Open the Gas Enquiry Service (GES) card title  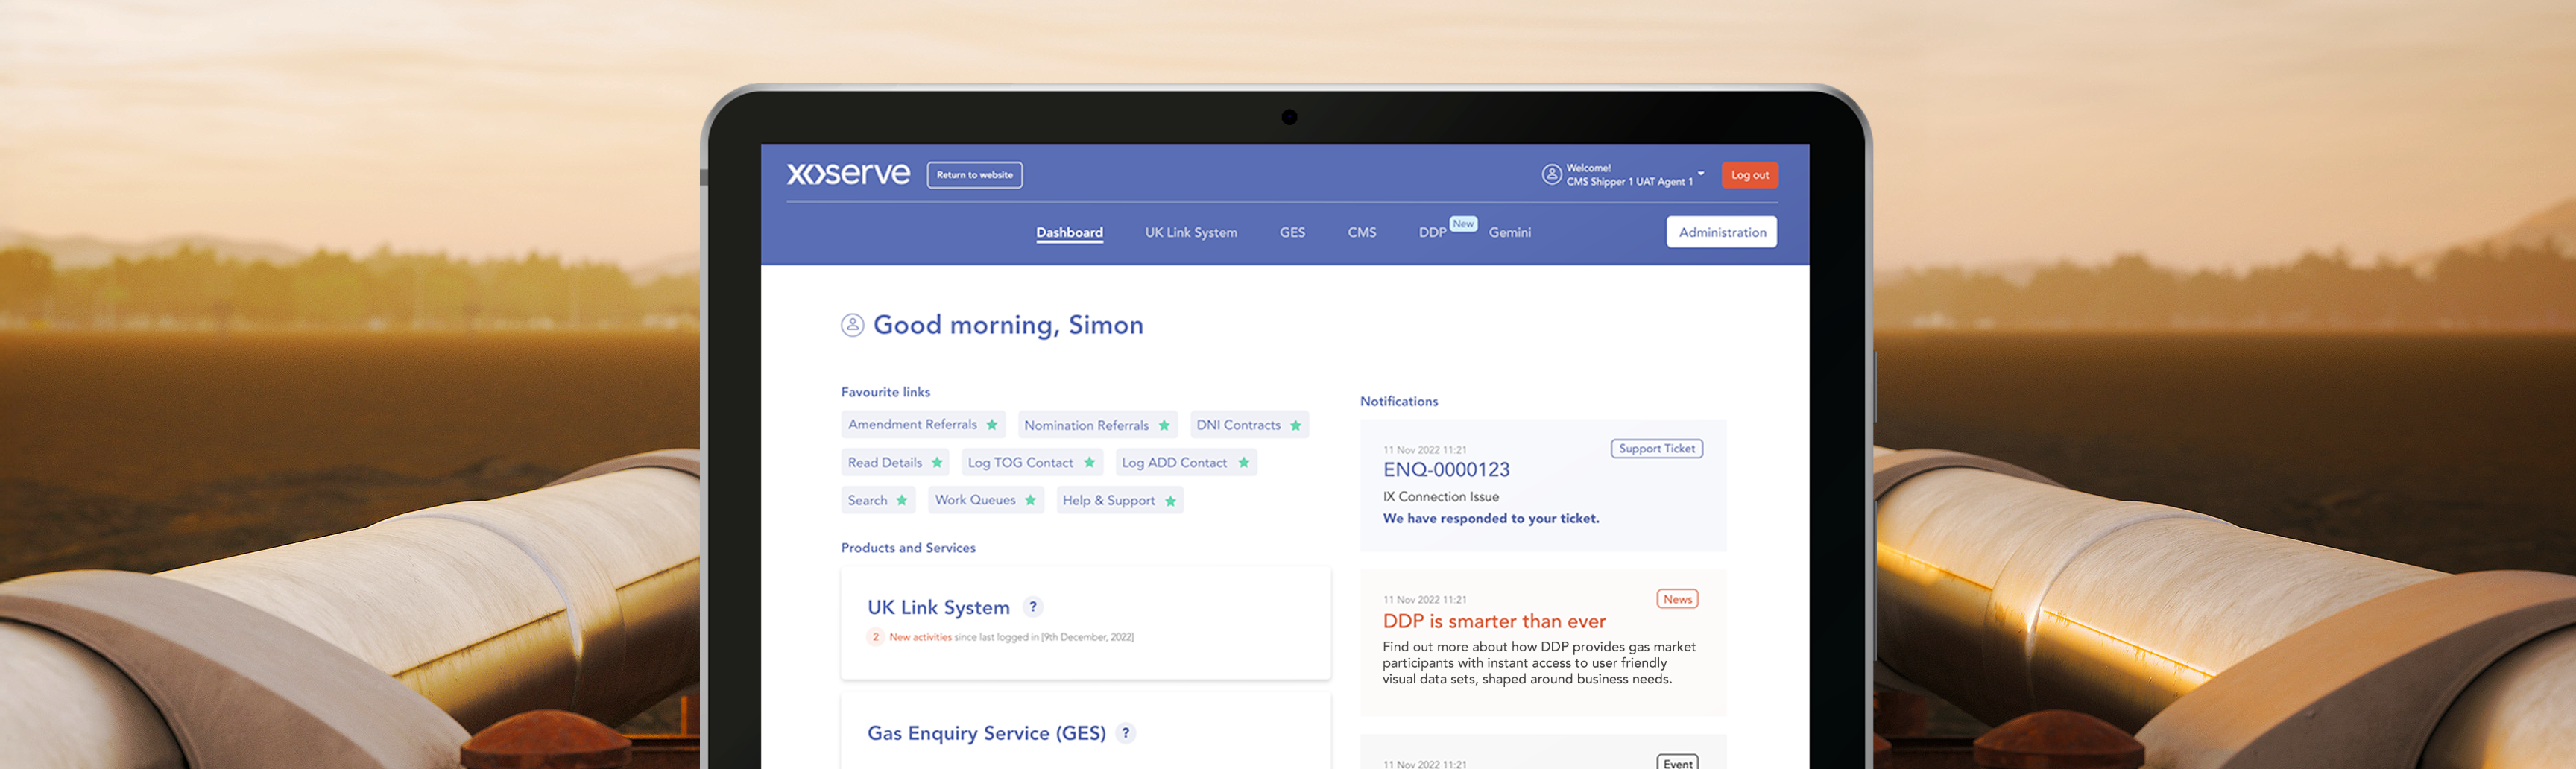986,733
